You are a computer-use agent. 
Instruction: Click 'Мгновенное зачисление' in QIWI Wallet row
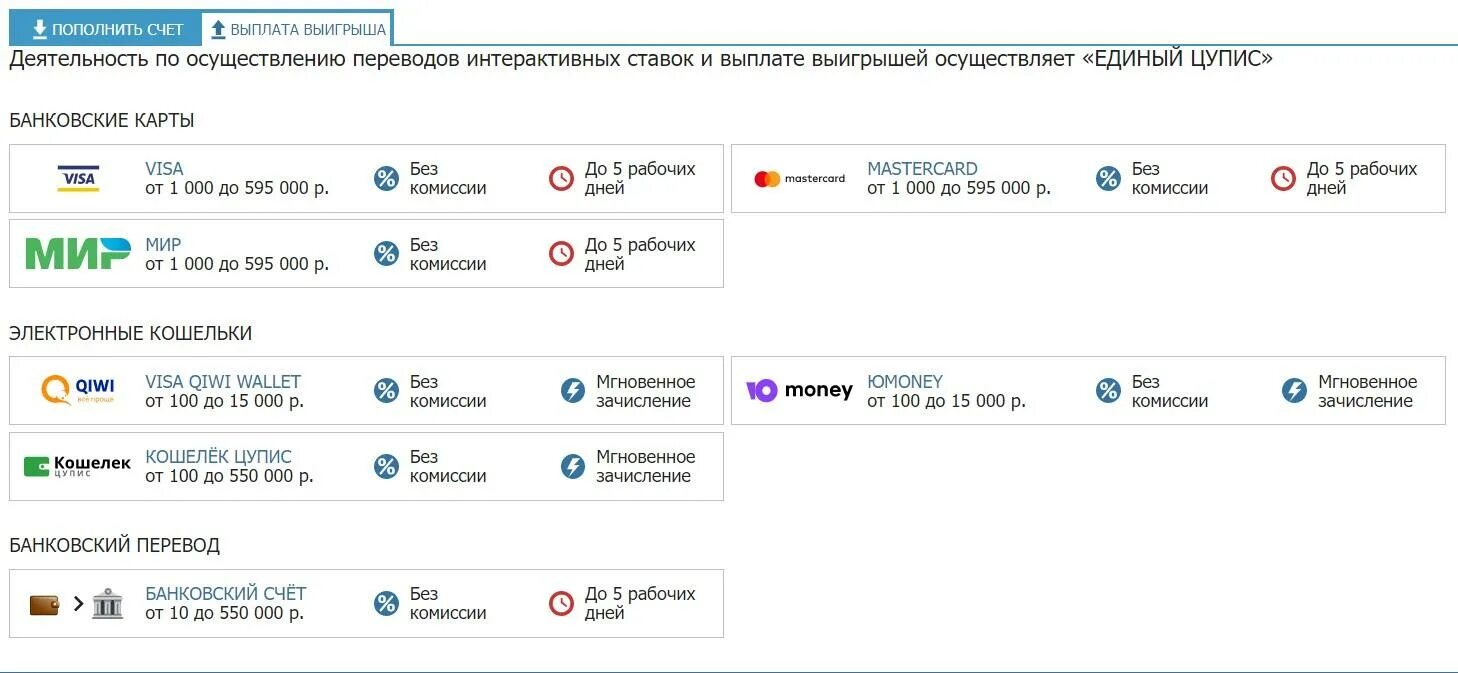point(645,391)
